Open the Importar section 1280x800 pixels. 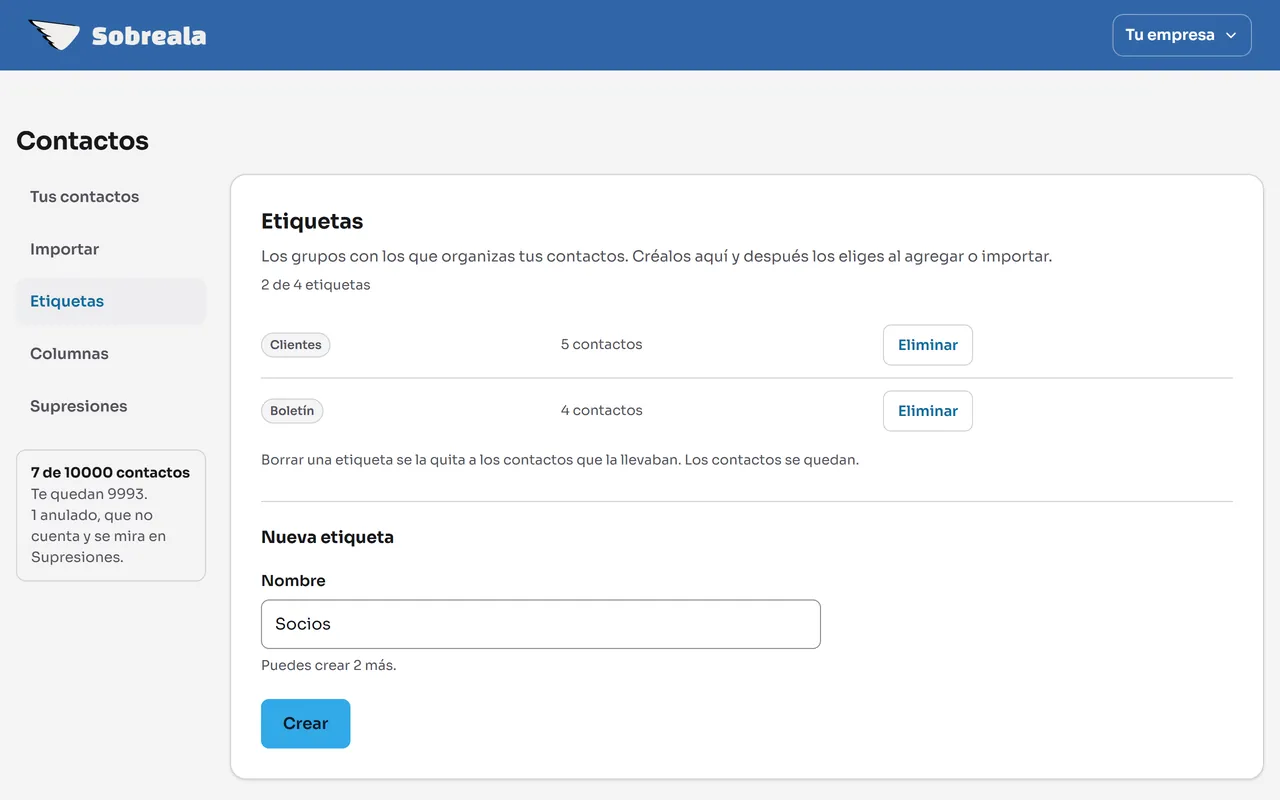tap(110, 249)
